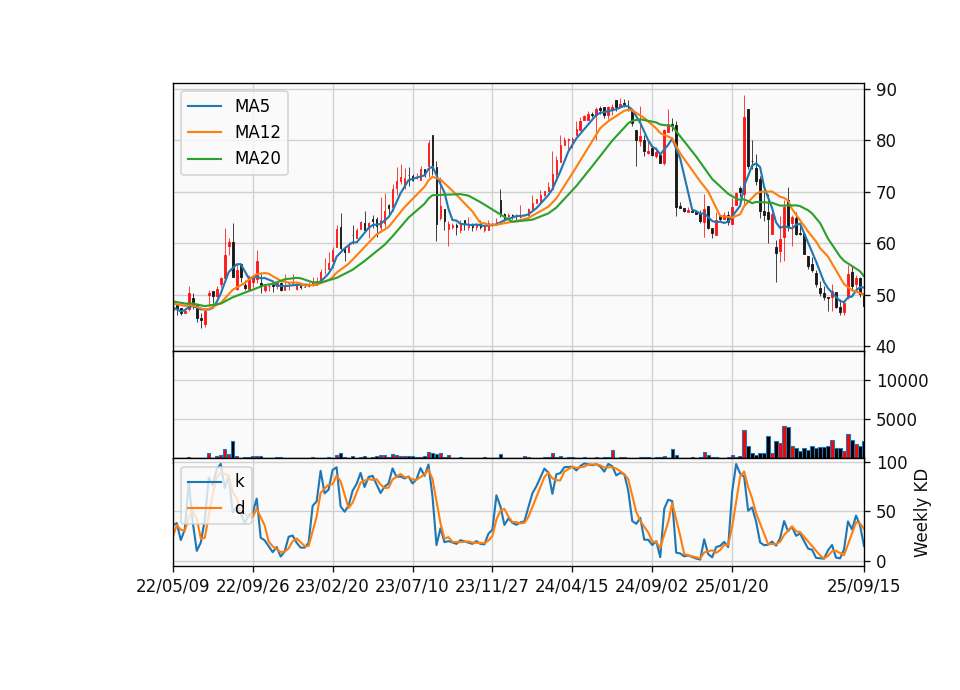Image resolution: width=960 pixels, height=690 pixels.
Task: Click the MA5 legend label
Action: click(252, 106)
